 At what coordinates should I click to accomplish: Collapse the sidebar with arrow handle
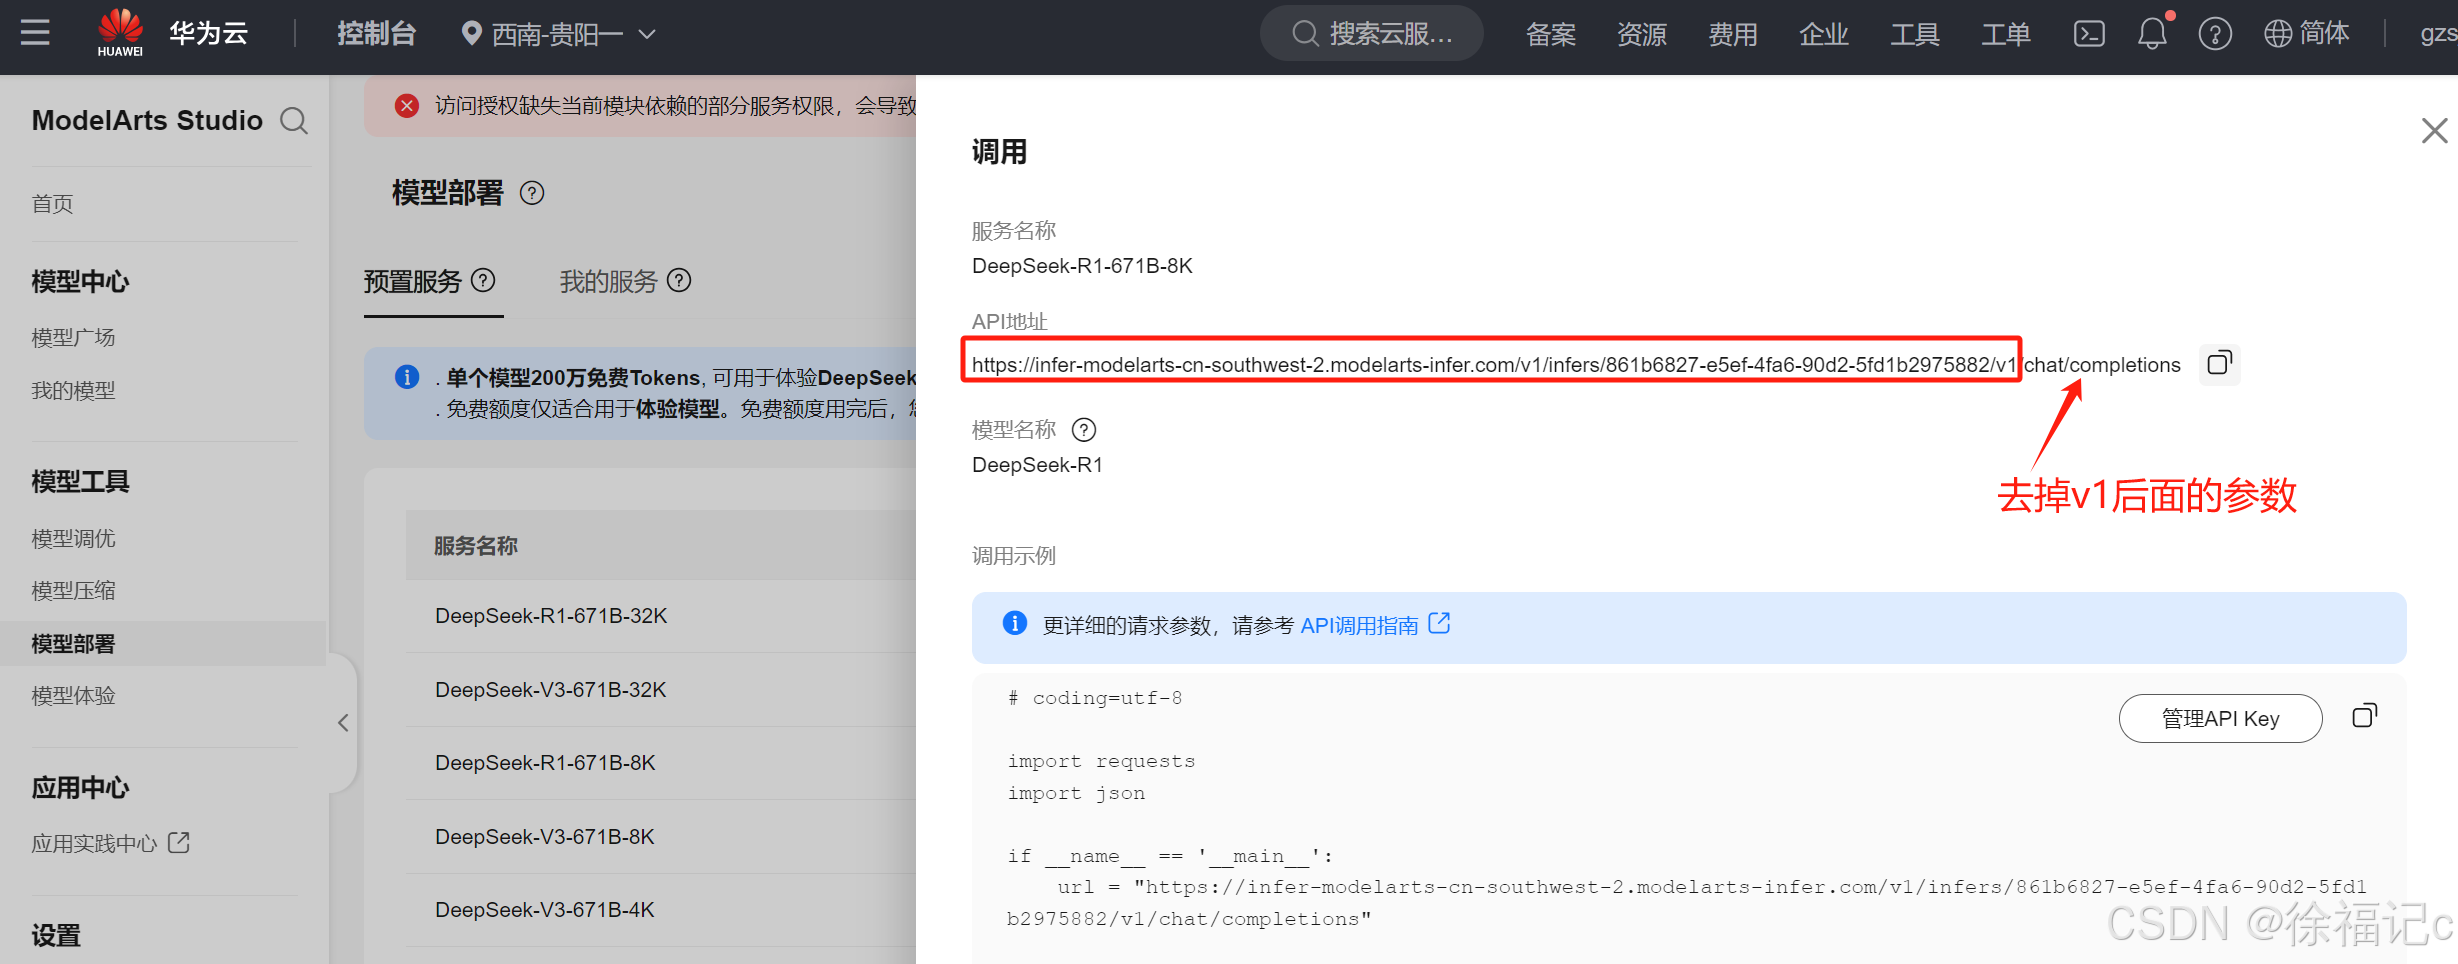[x=343, y=723]
